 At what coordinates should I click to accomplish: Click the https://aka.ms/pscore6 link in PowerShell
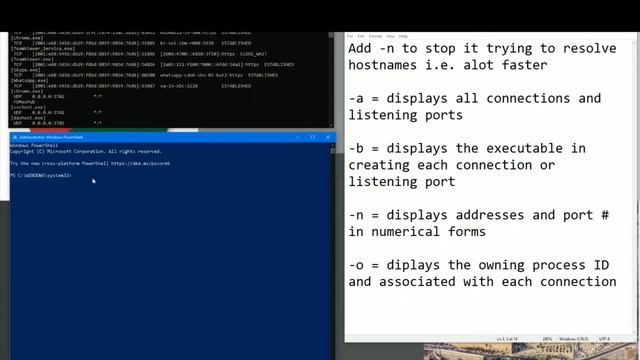[x=140, y=163]
